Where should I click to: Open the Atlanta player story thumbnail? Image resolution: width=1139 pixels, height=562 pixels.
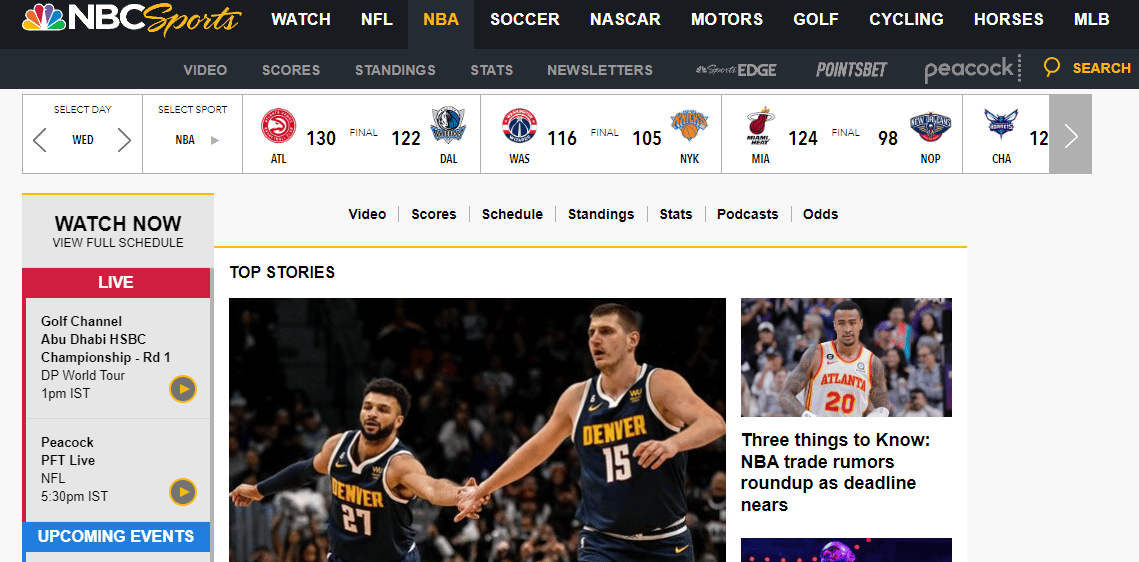point(846,357)
